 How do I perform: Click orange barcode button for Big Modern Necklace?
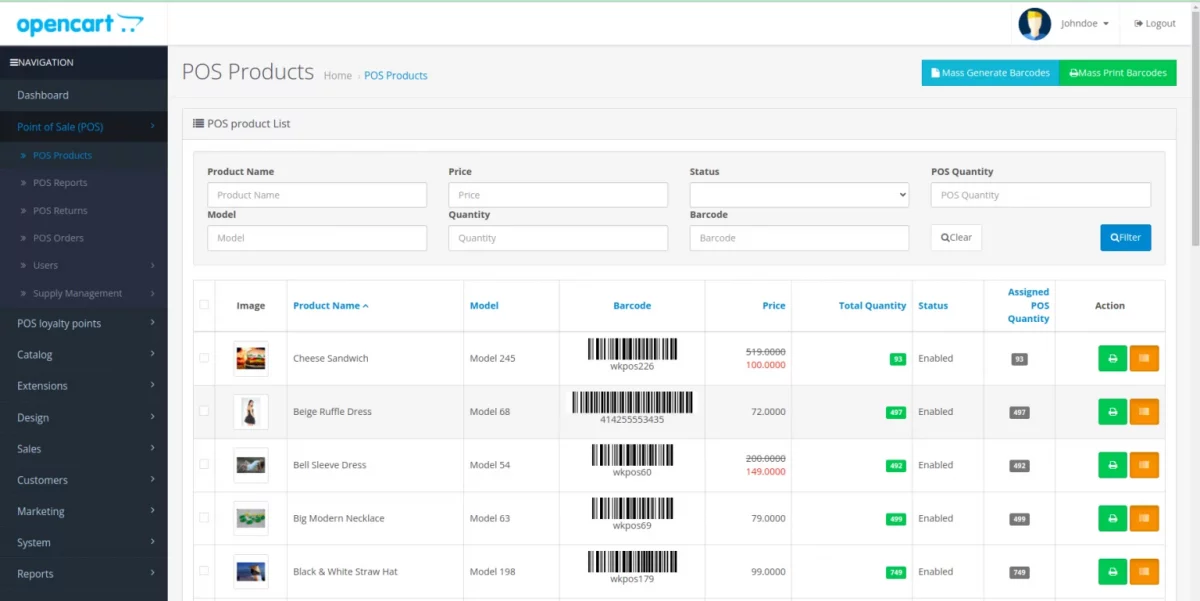click(1144, 518)
